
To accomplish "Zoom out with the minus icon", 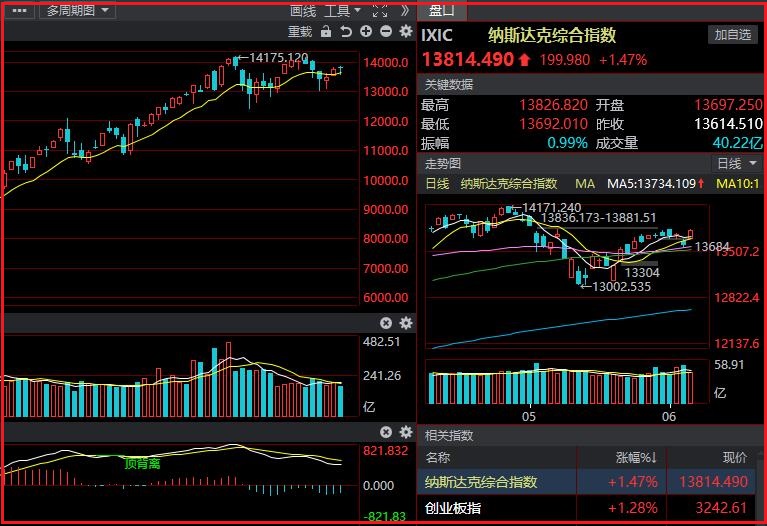I will (386, 32).
